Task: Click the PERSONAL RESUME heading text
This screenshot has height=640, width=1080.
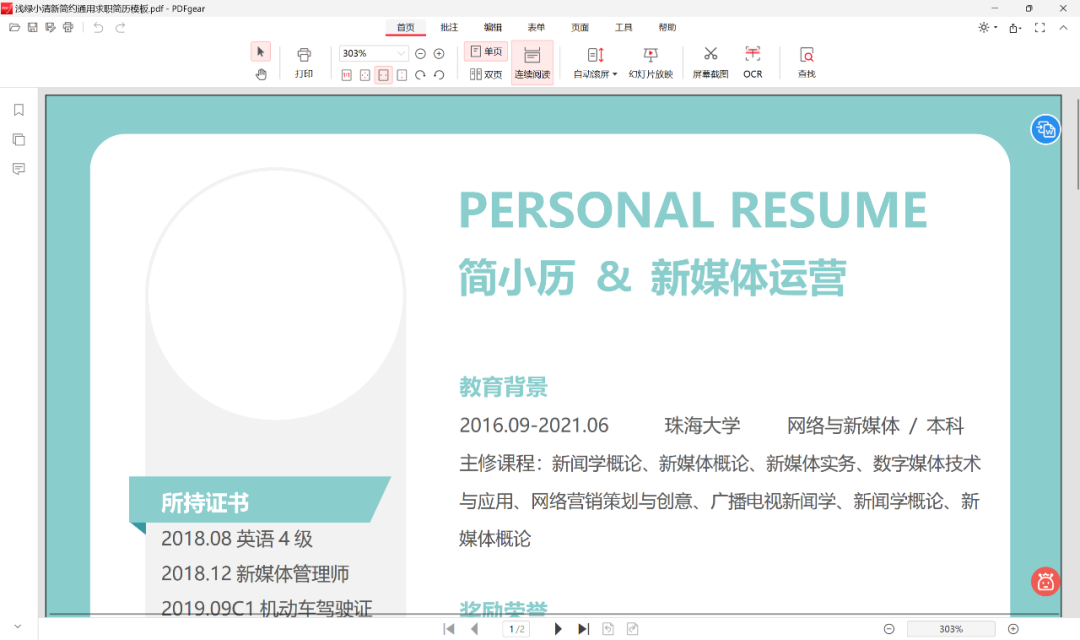Action: (693, 209)
